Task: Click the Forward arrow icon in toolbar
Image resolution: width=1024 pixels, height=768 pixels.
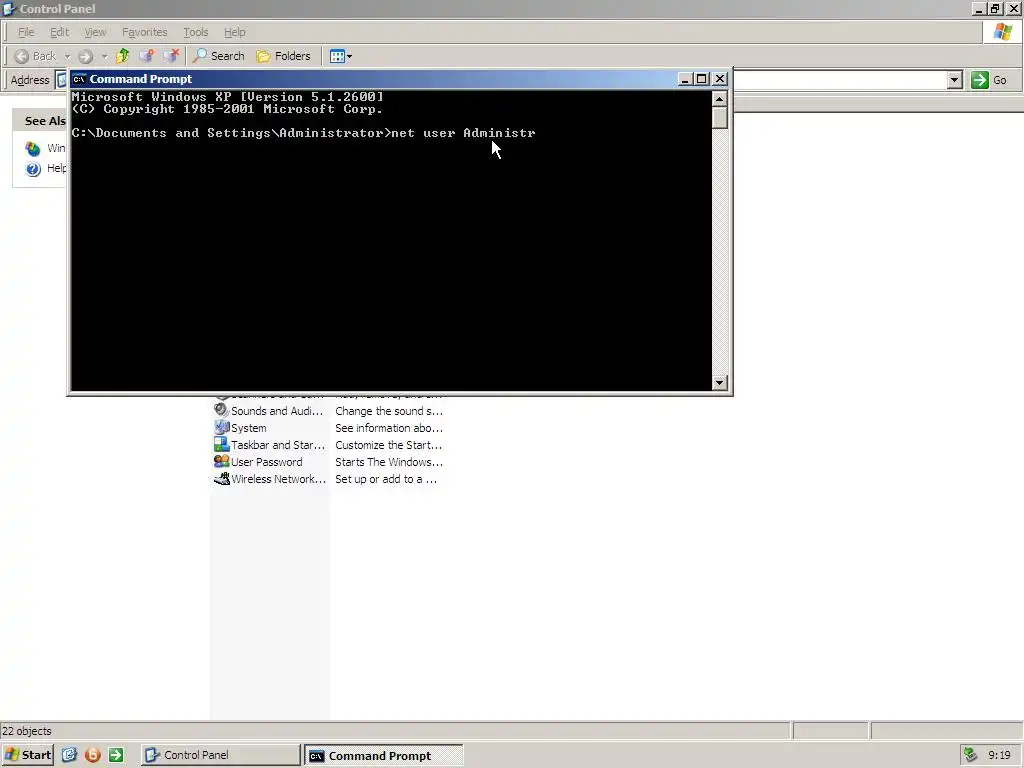Action: pyautogui.click(x=85, y=56)
